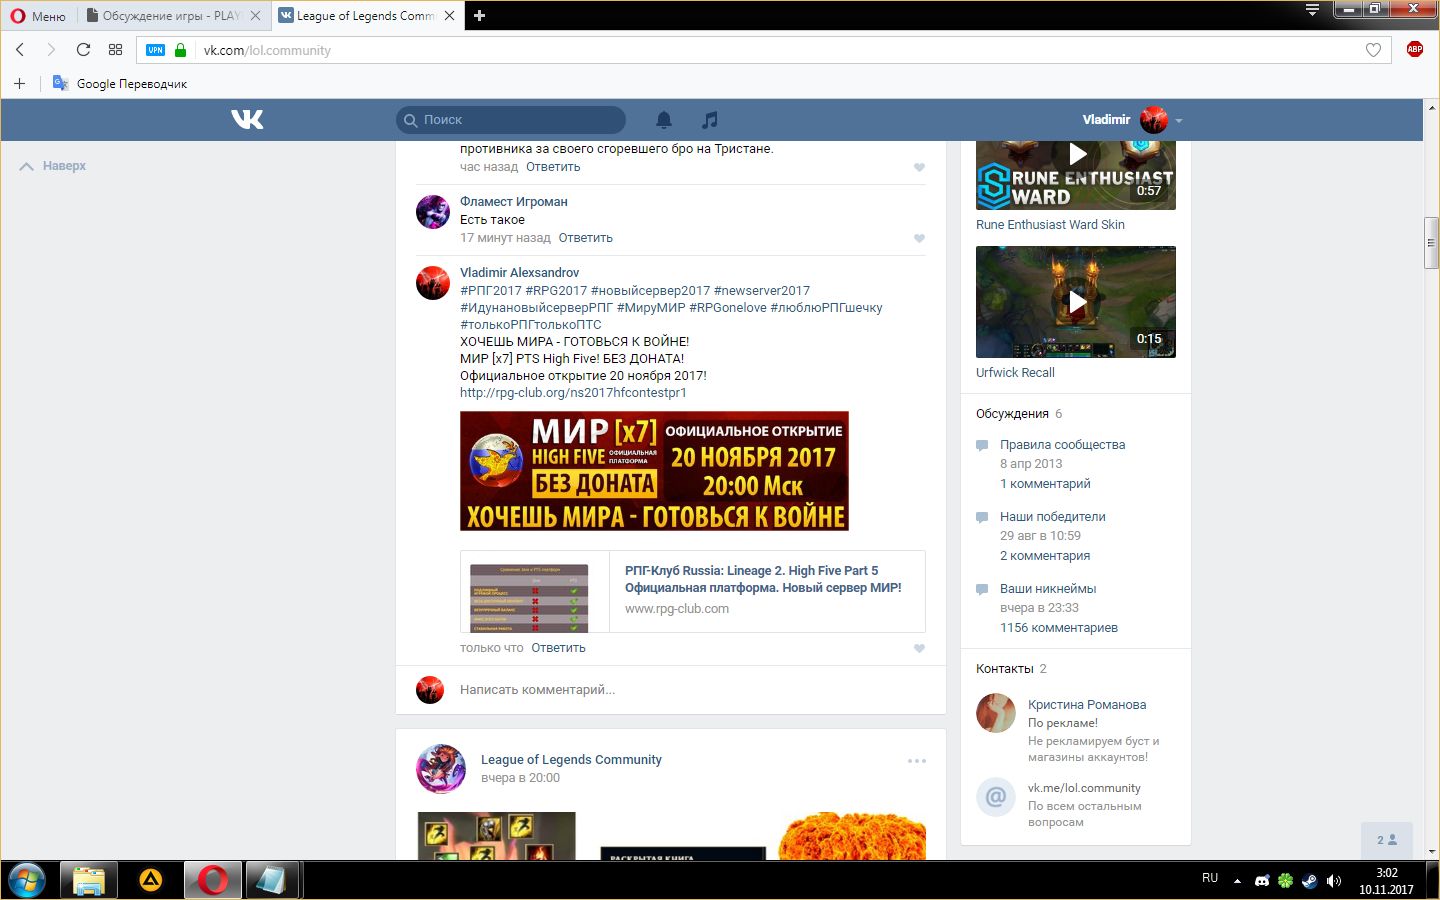
Task: Open a new browser tab
Action: coord(479,16)
